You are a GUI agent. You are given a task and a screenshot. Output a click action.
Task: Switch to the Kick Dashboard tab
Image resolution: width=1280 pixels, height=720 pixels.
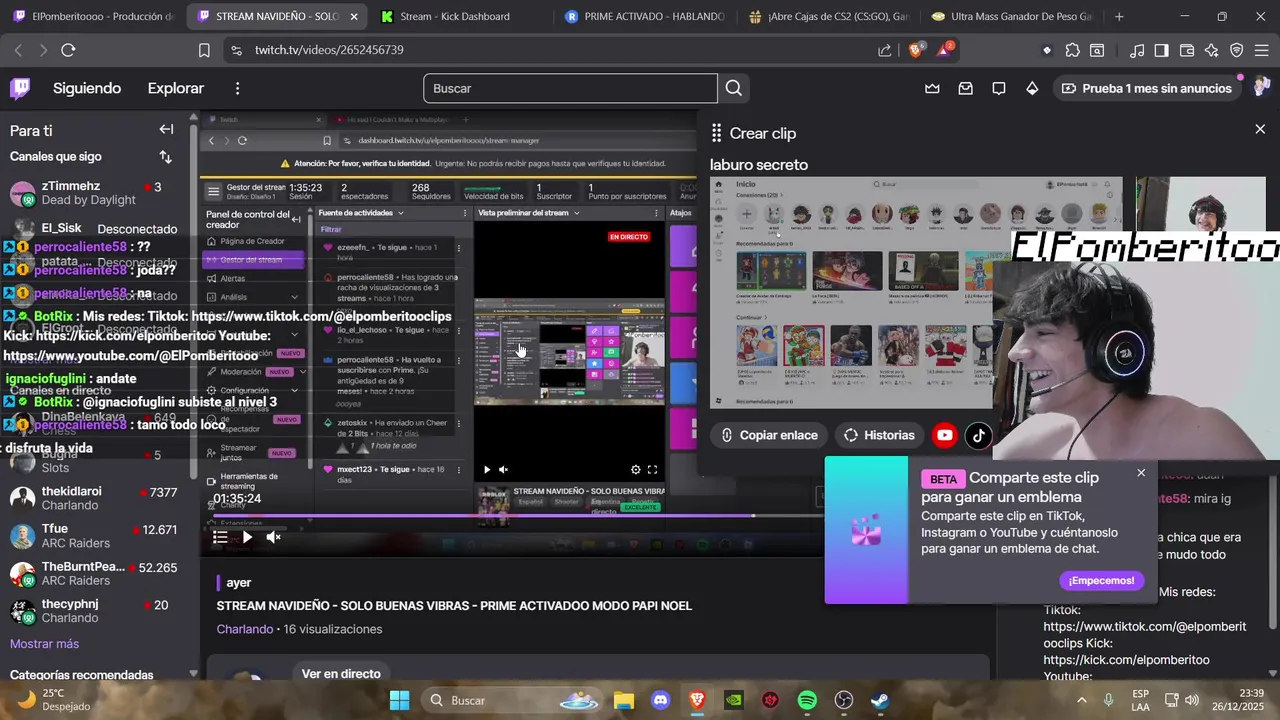(x=454, y=16)
